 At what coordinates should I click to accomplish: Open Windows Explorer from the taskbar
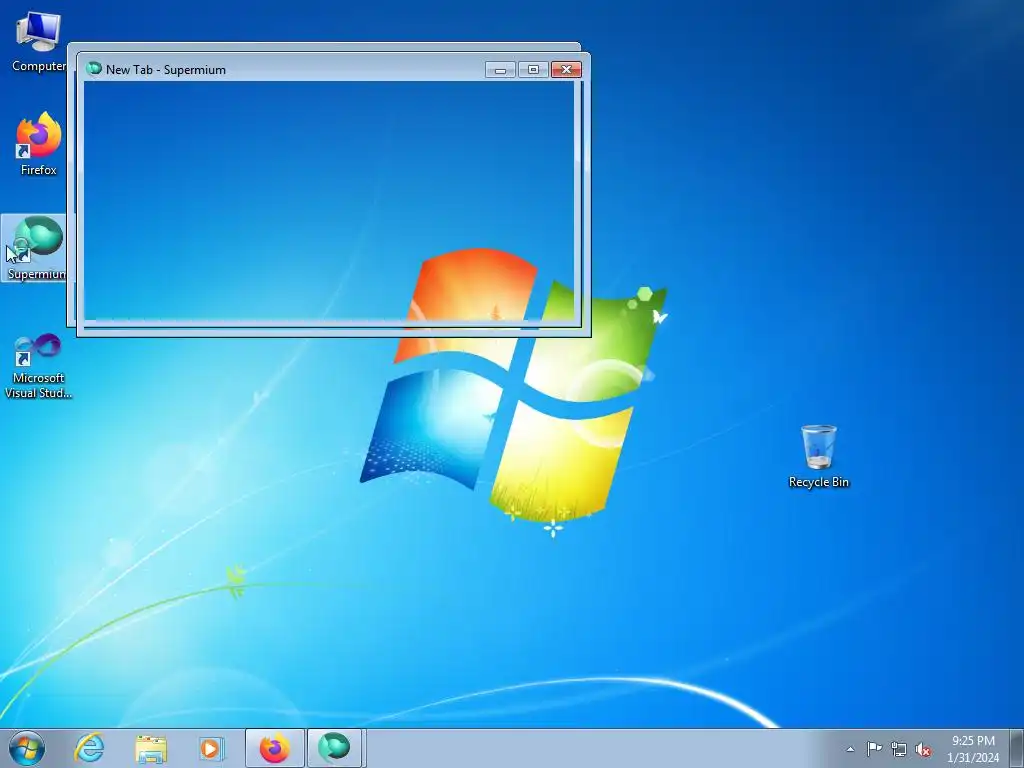151,748
